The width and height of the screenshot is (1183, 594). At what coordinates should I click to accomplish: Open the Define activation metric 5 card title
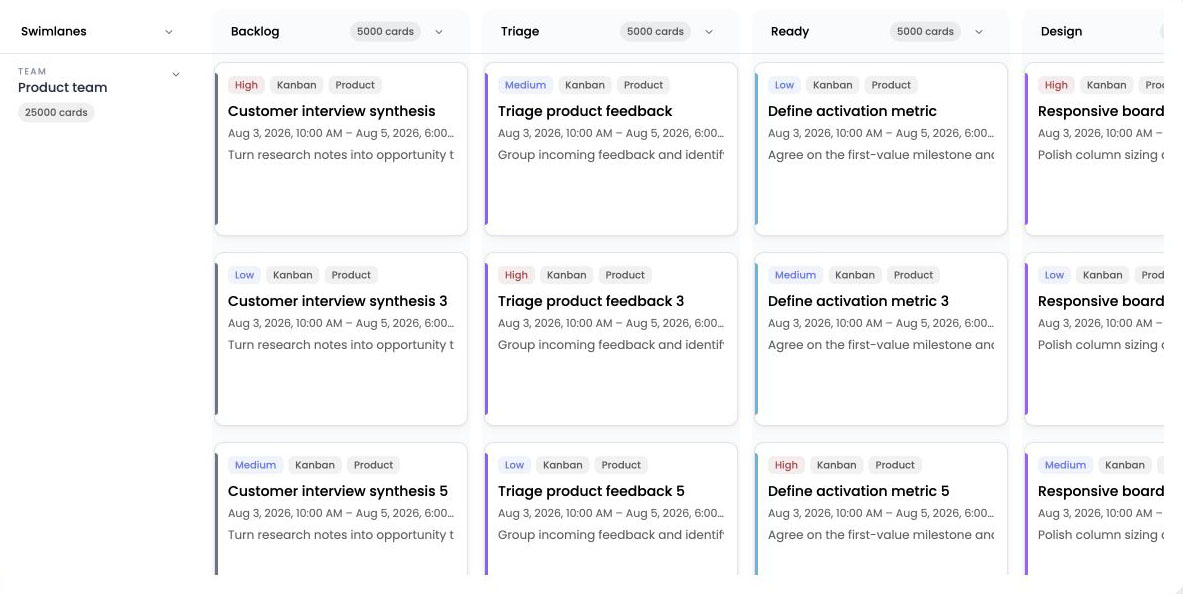coord(859,491)
